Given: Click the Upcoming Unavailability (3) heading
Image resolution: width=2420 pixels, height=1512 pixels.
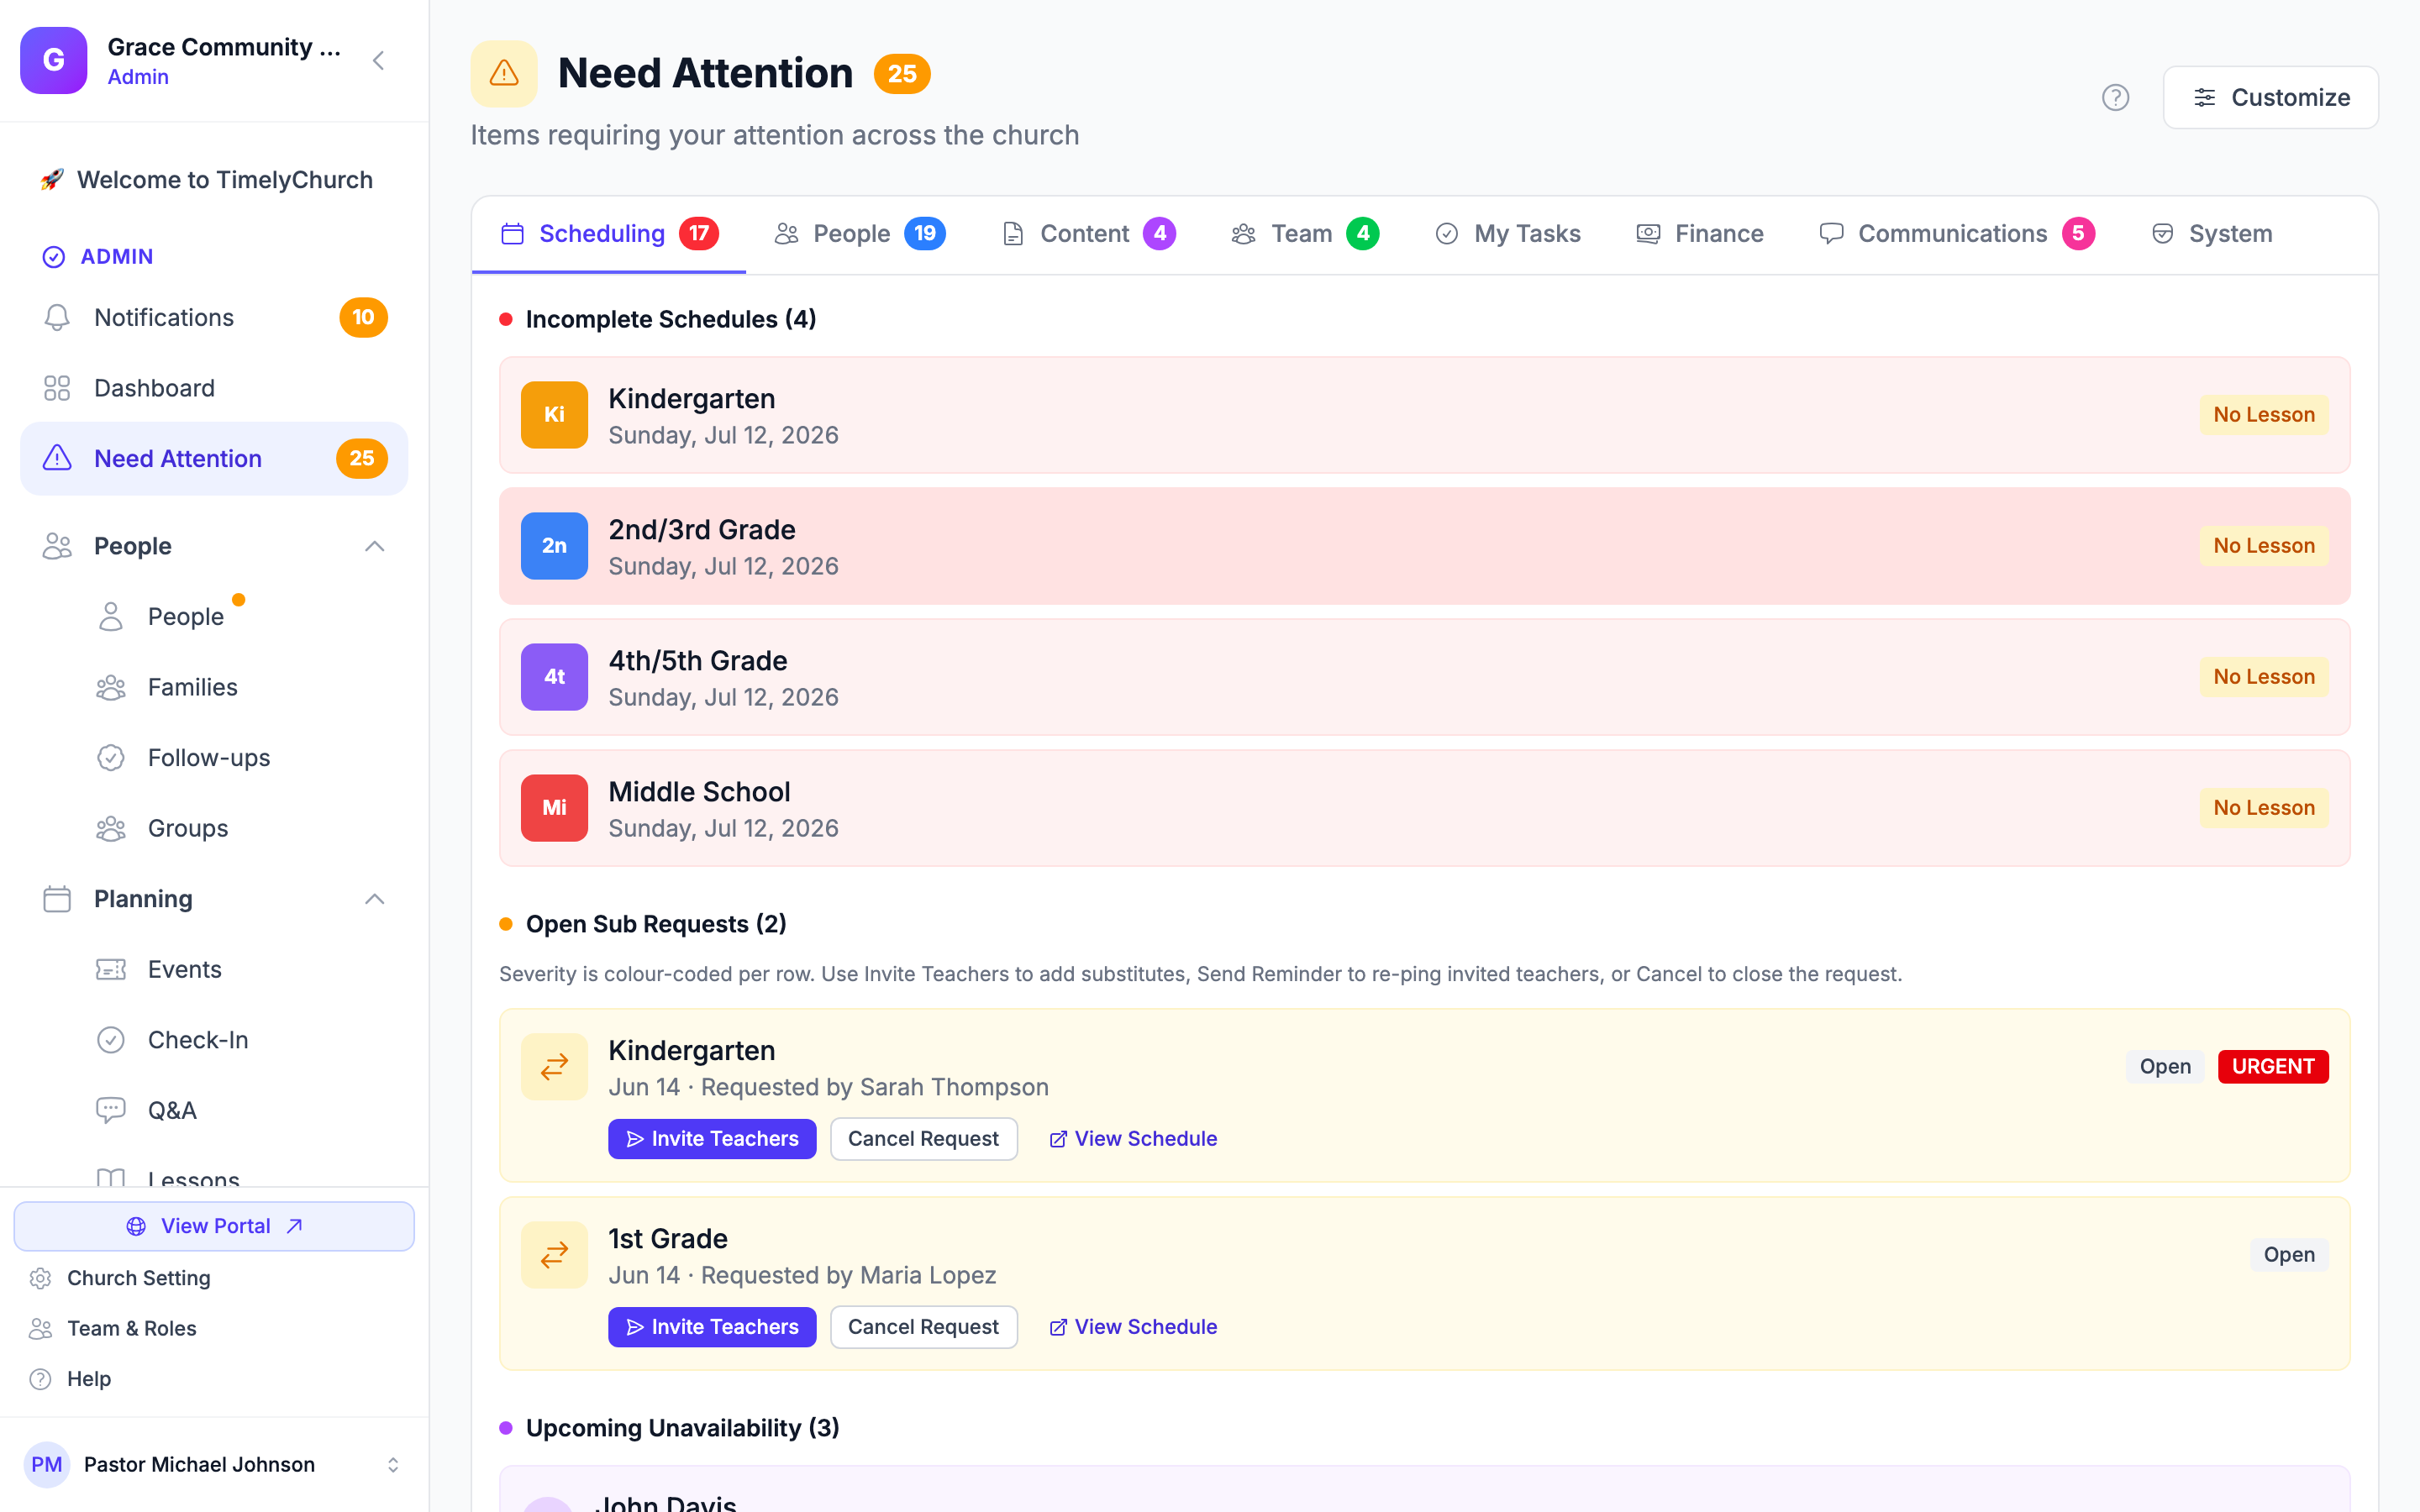Looking at the screenshot, I should click(682, 1428).
